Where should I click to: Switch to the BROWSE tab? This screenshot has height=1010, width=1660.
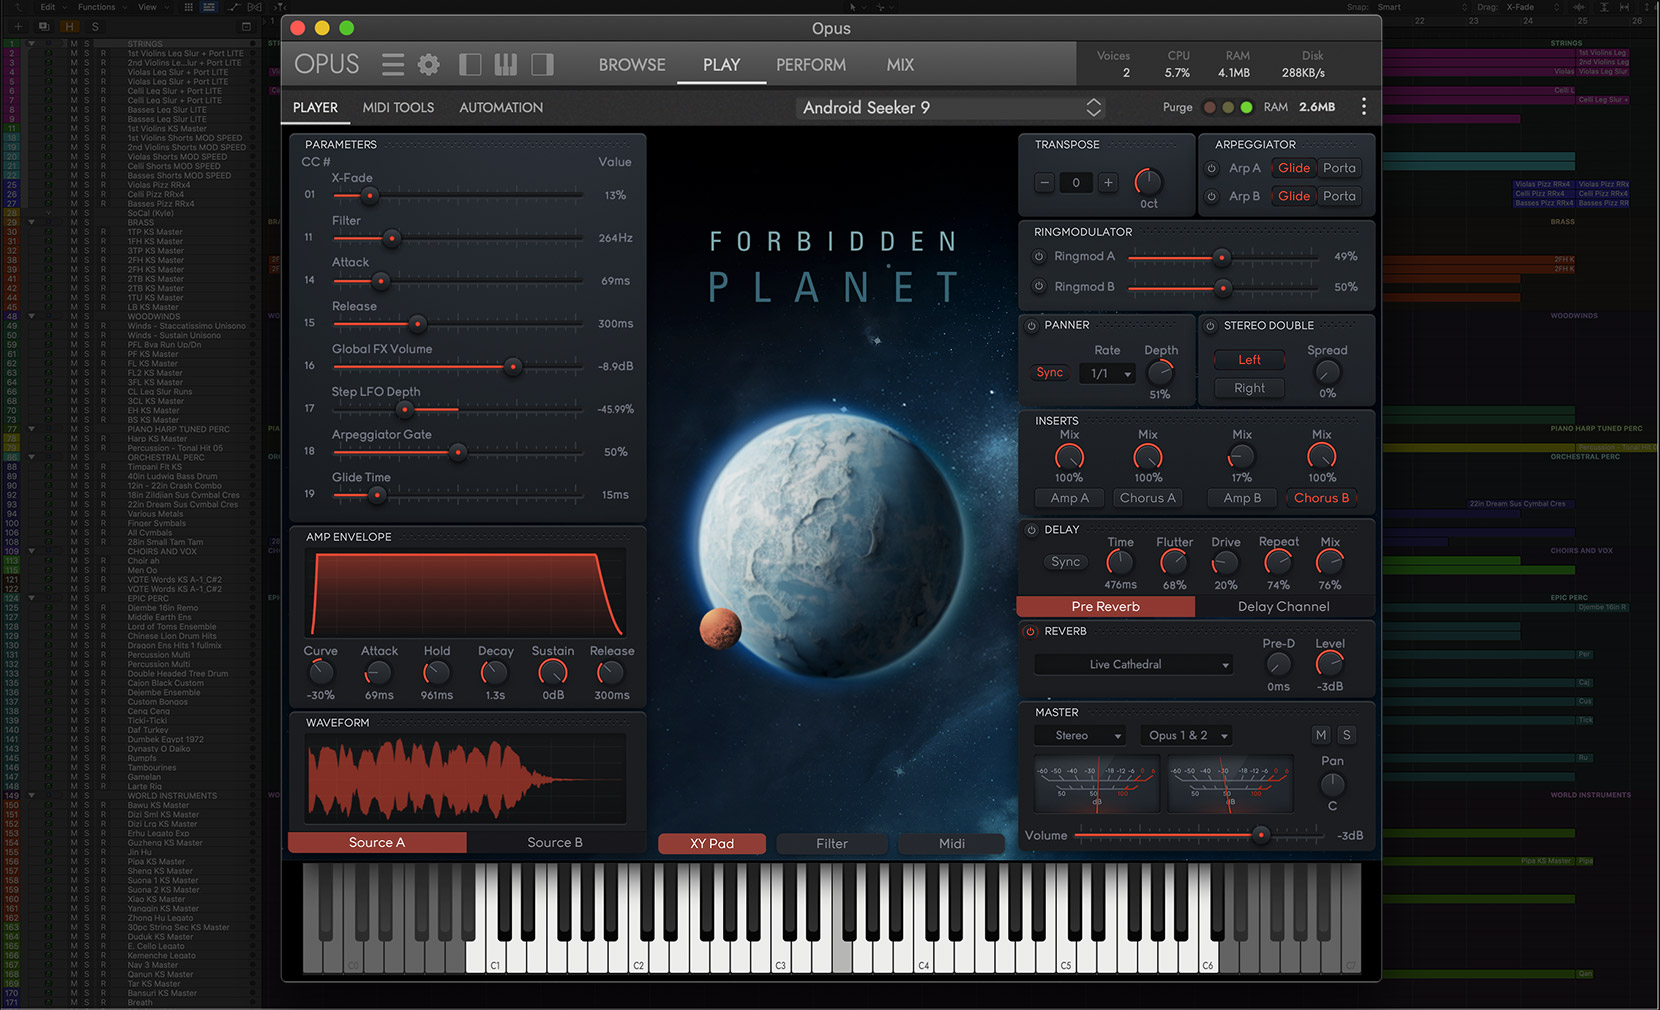[632, 65]
